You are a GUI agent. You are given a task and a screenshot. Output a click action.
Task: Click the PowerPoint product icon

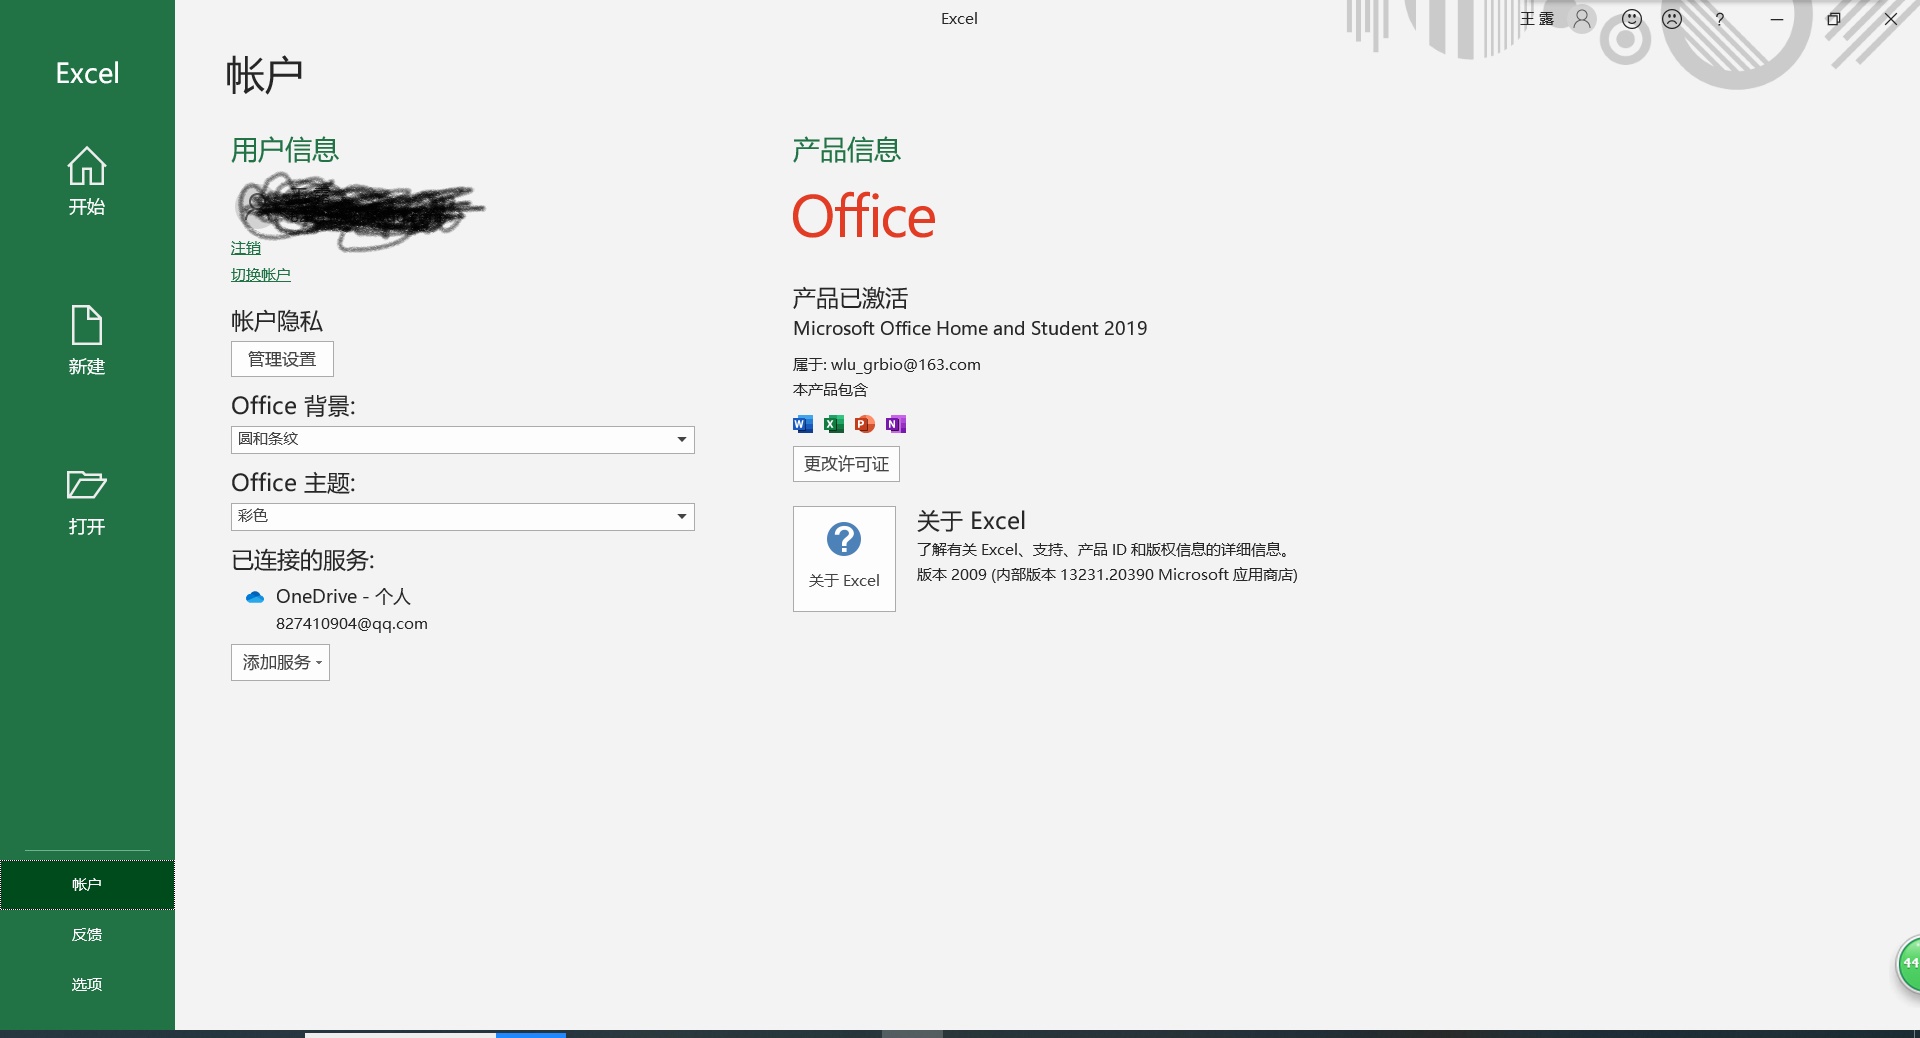(865, 424)
